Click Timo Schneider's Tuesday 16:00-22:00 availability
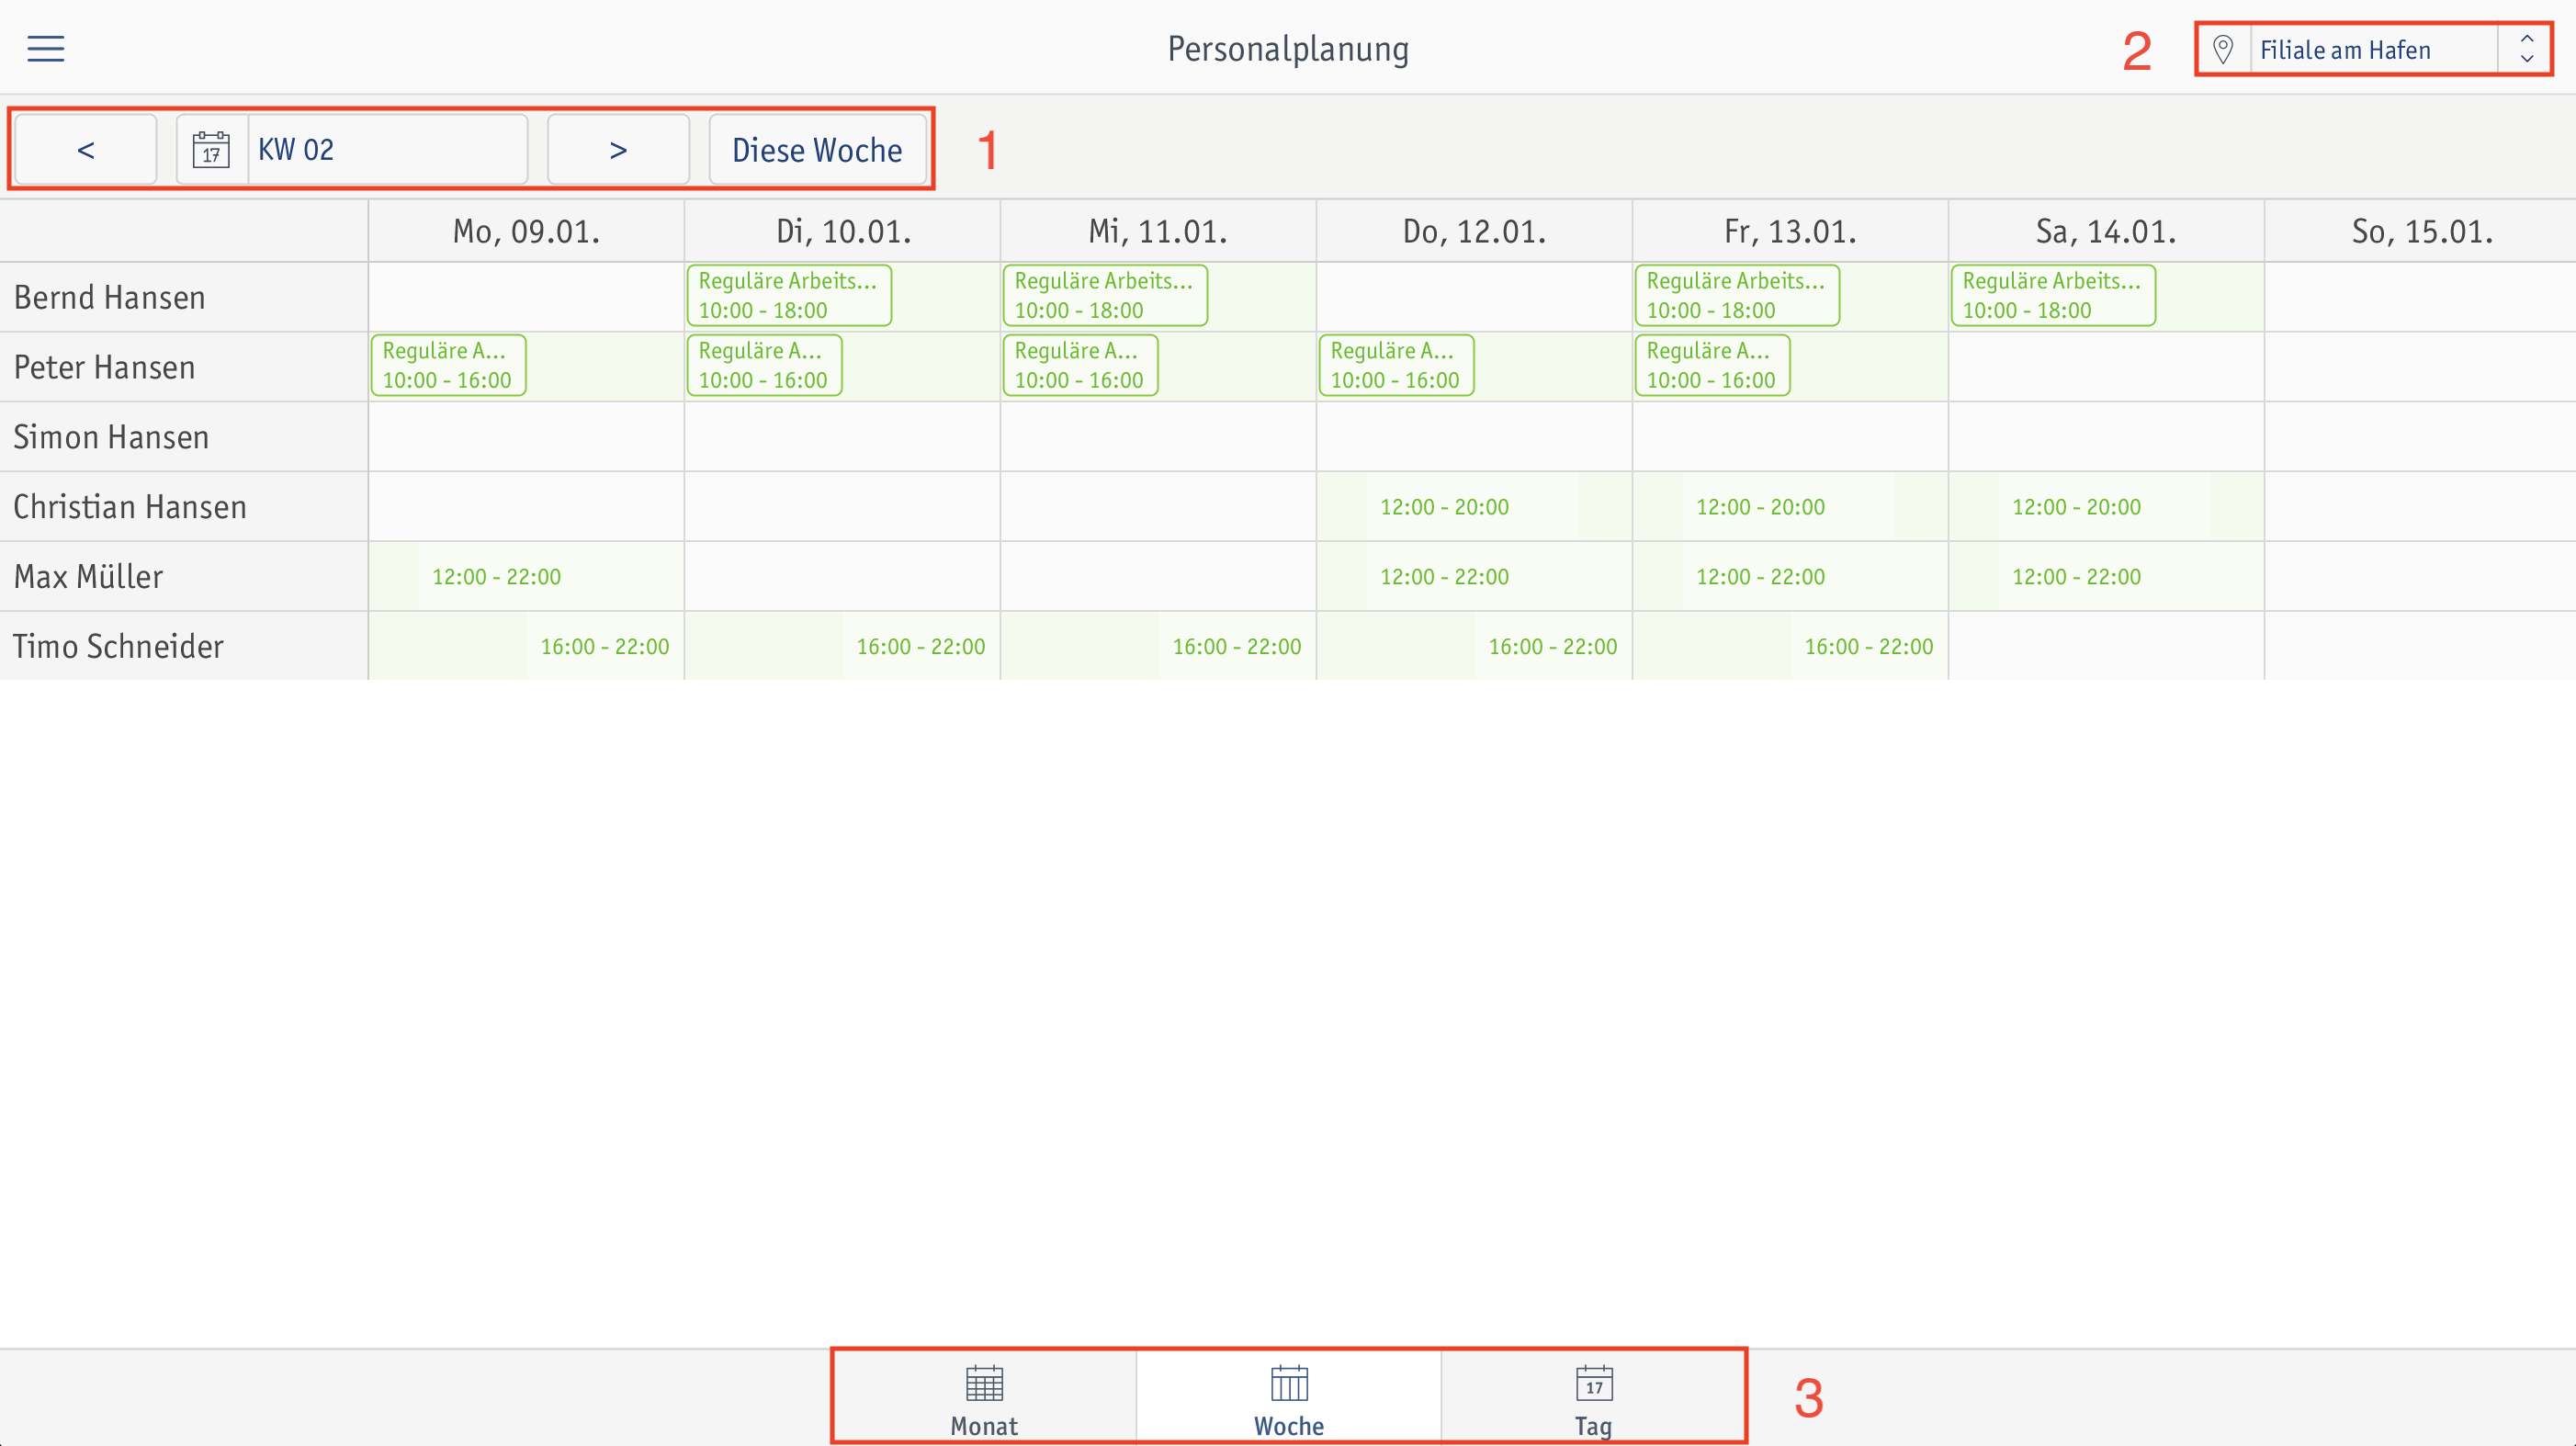 tap(921, 647)
